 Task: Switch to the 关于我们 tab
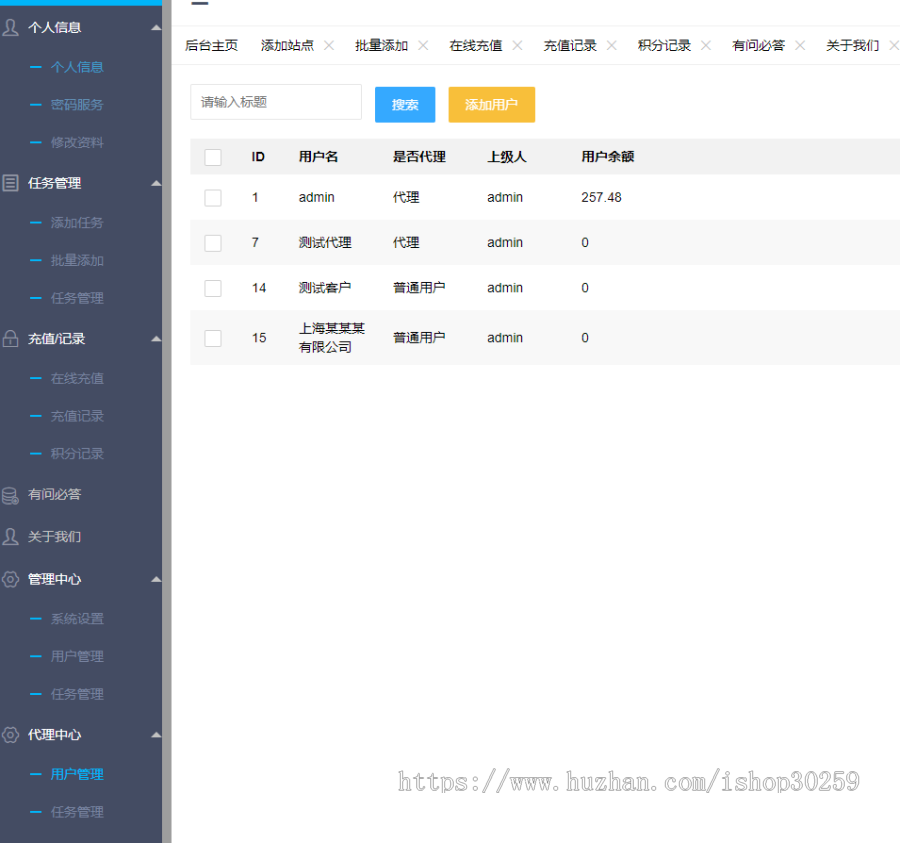(852, 45)
